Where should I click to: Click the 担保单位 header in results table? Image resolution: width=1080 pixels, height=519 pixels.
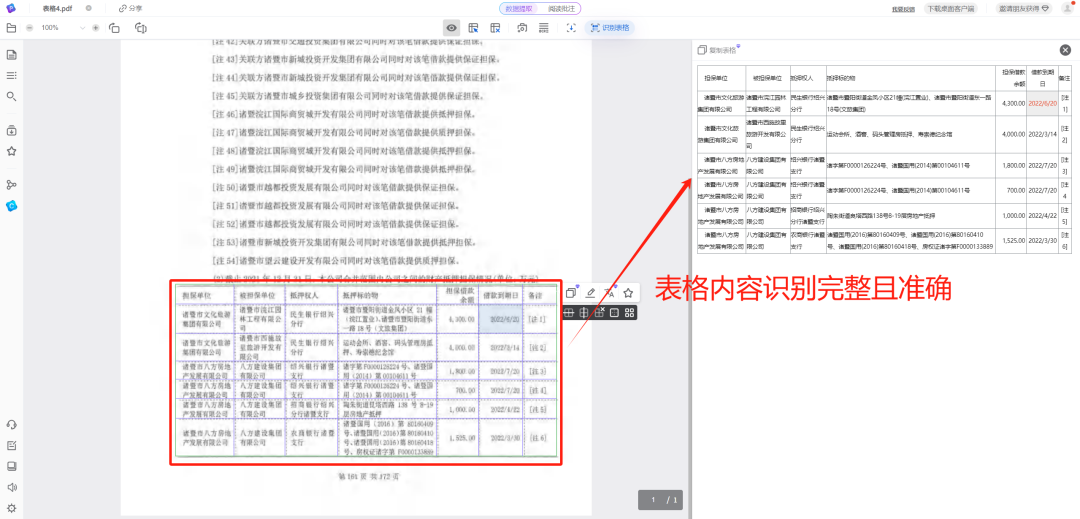(x=721, y=78)
